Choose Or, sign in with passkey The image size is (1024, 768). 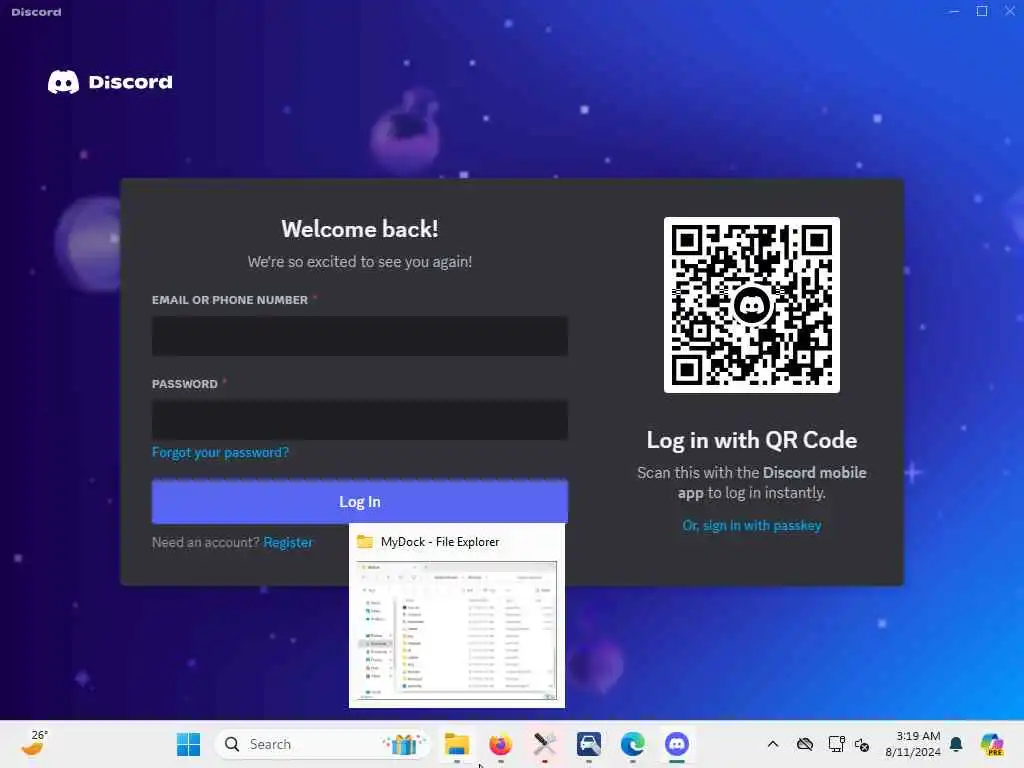[x=752, y=525]
